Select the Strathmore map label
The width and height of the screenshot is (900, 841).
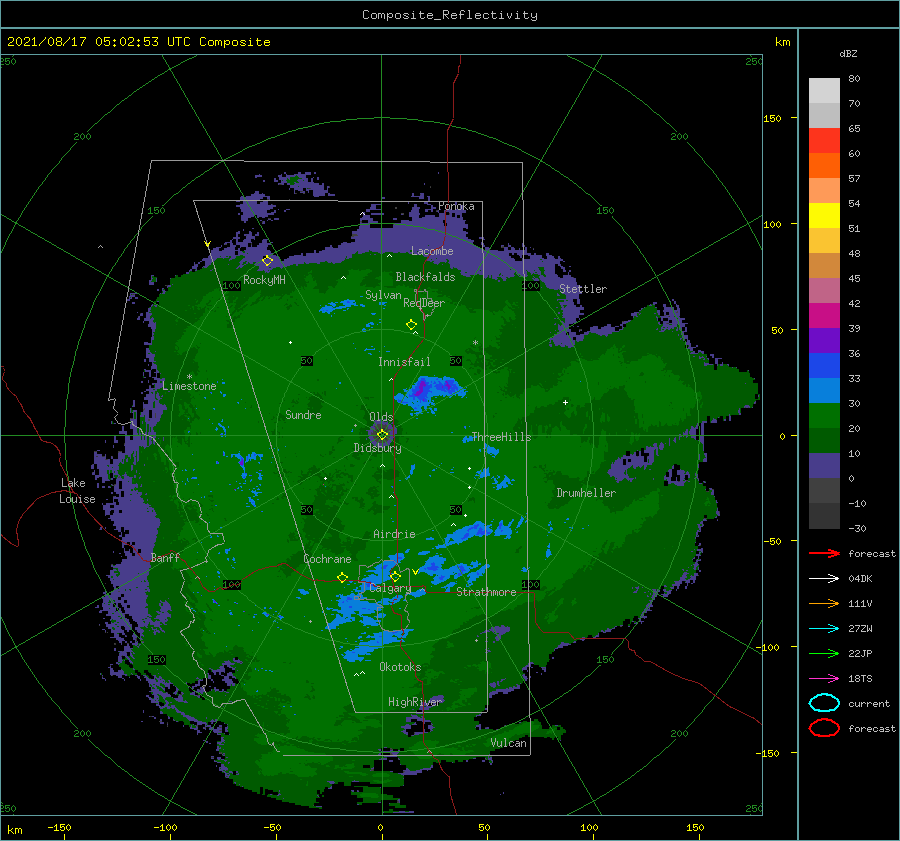[486, 592]
